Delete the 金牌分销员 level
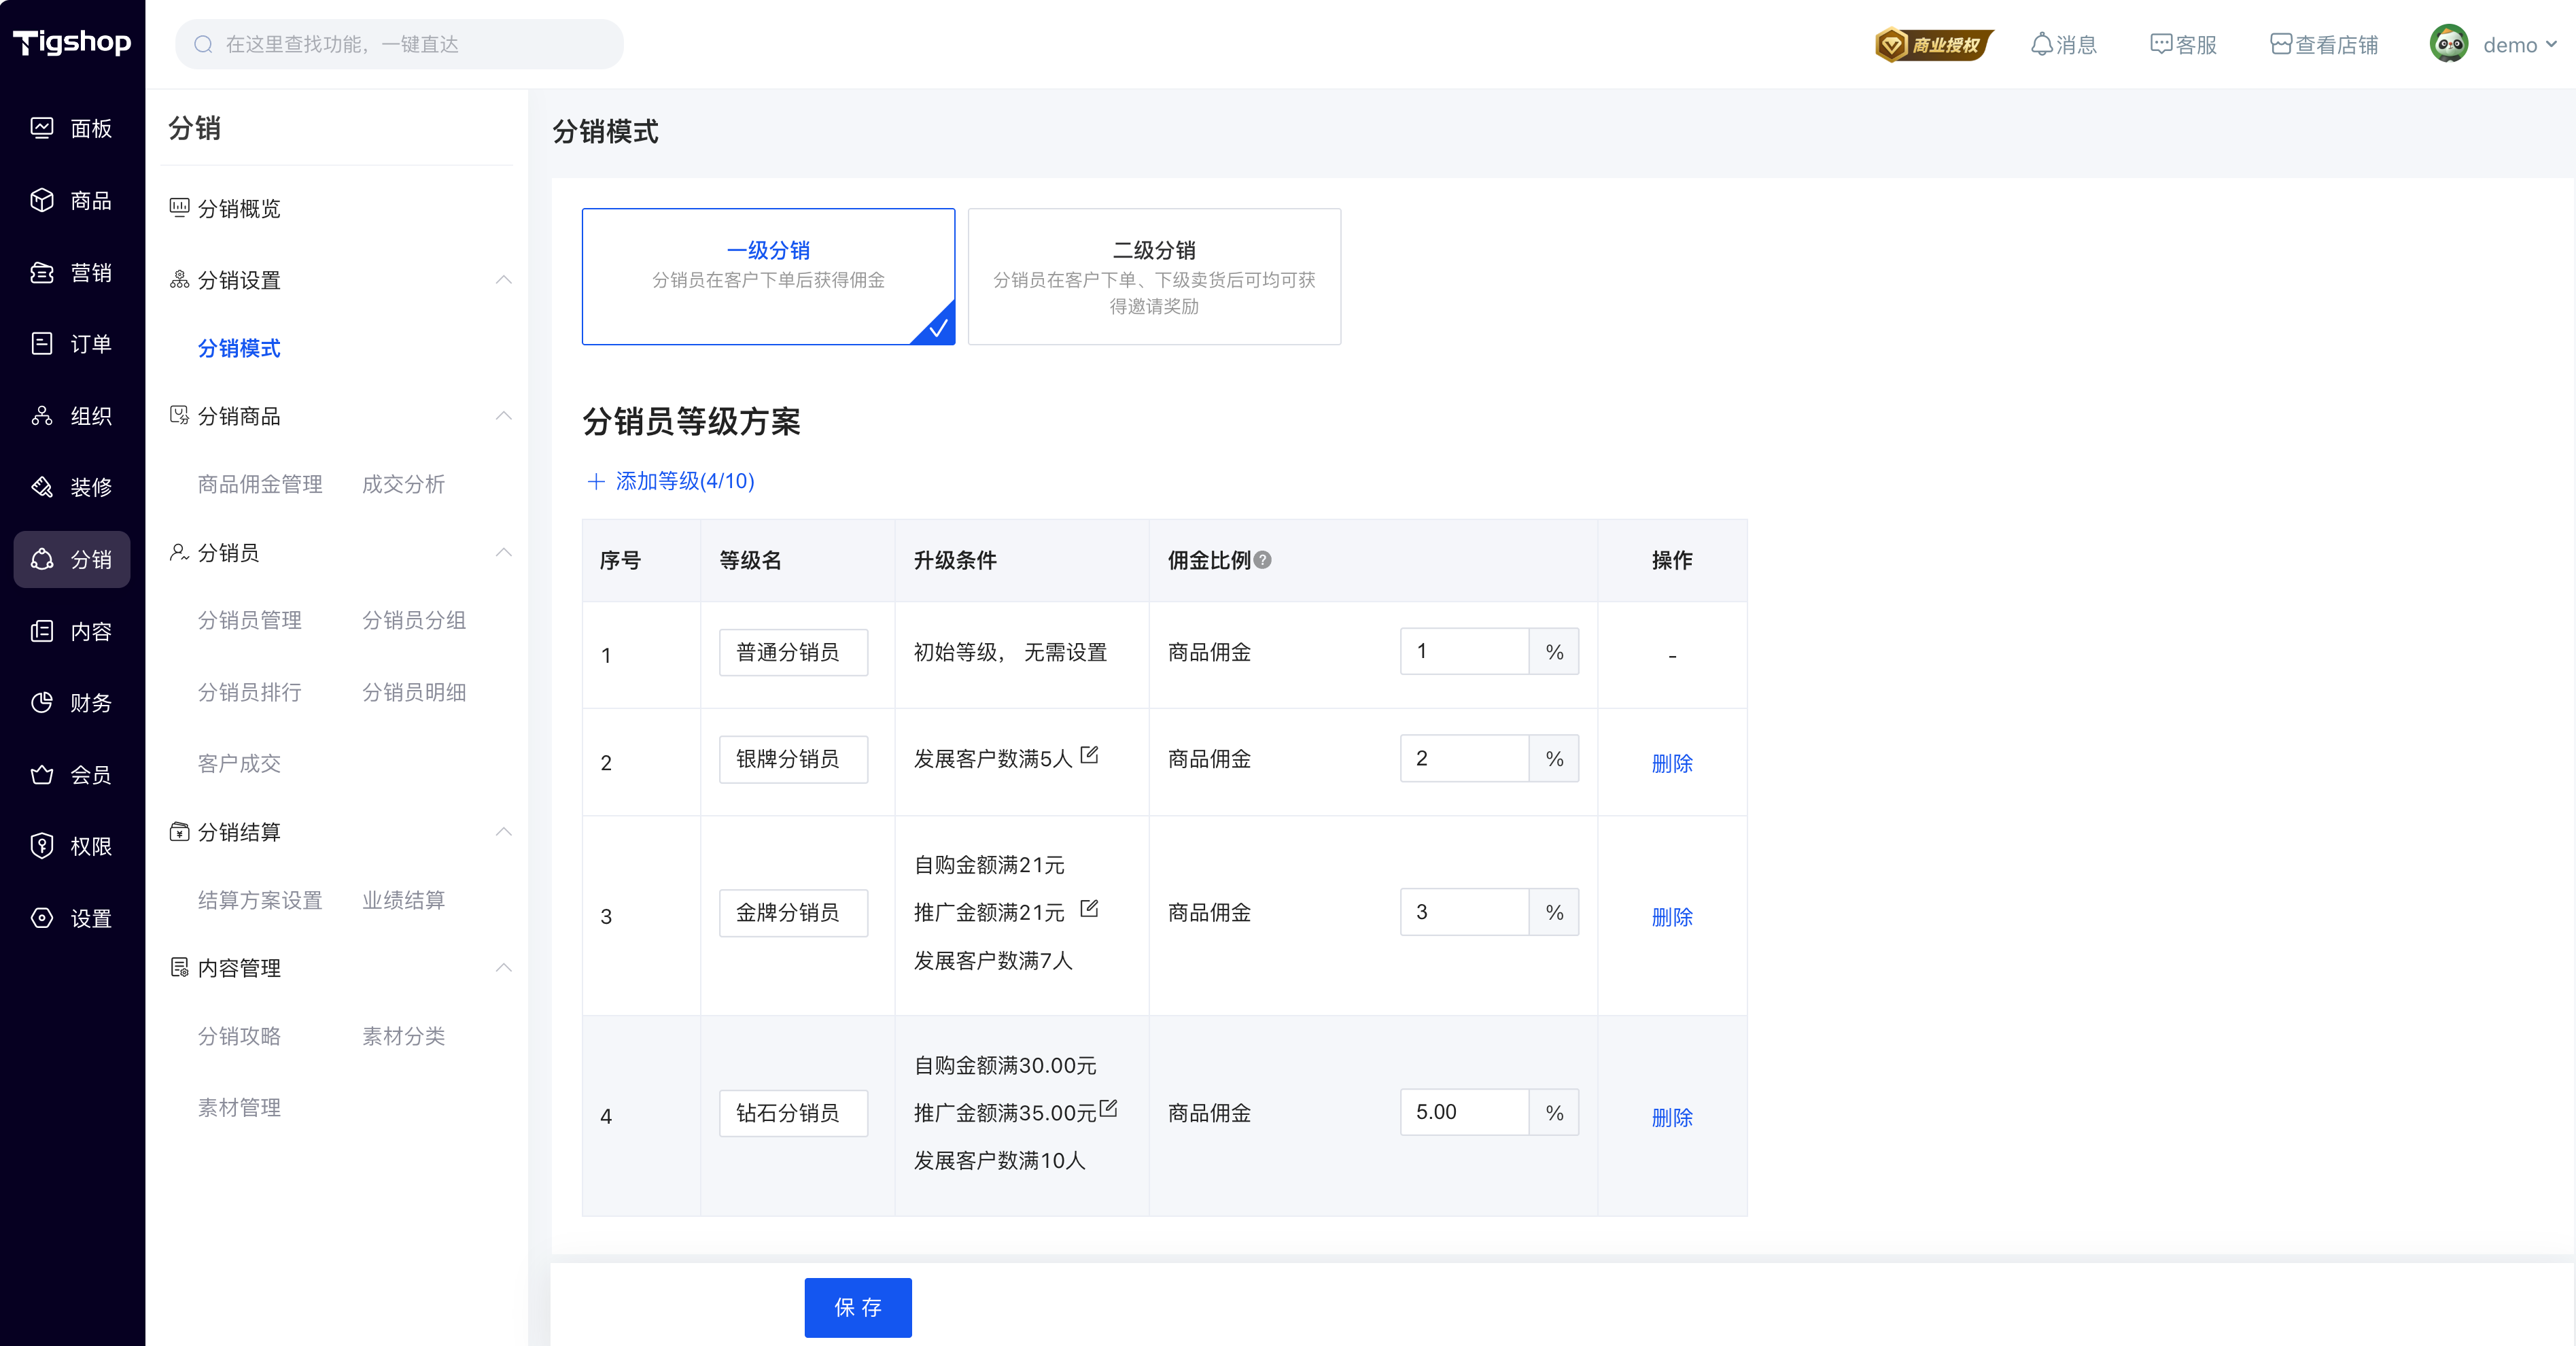The image size is (2576, 1346). coord(1671,917)
